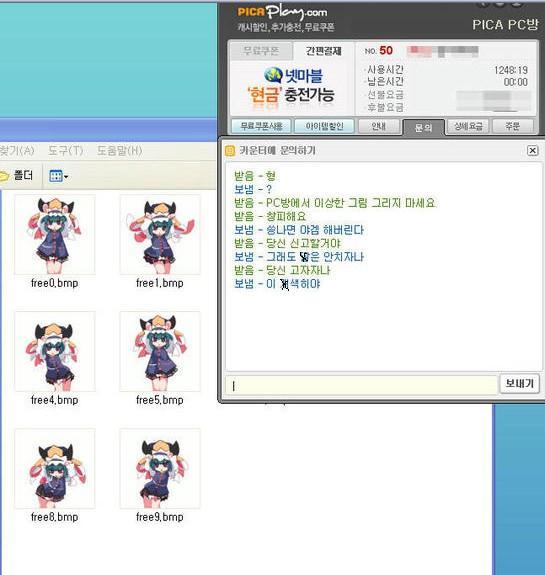Open the views icon dropdown
The height and width of the screenshot is (575, 545).
pos(59,176)
